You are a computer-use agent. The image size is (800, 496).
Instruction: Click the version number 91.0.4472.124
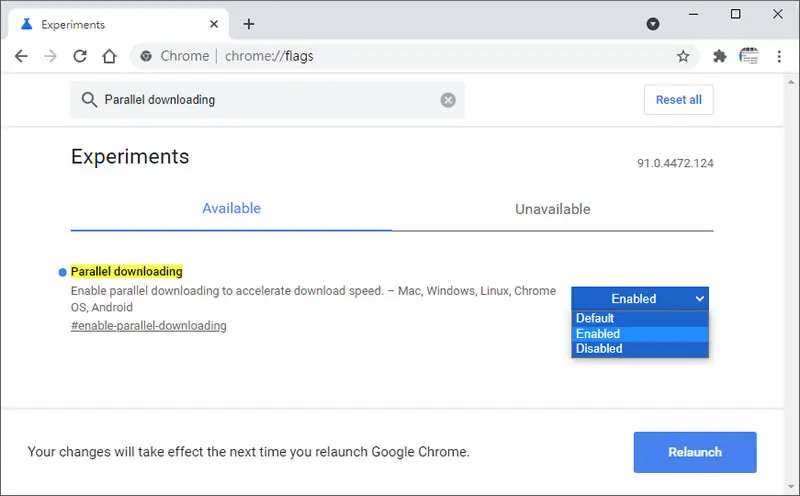tap(675, 163)
